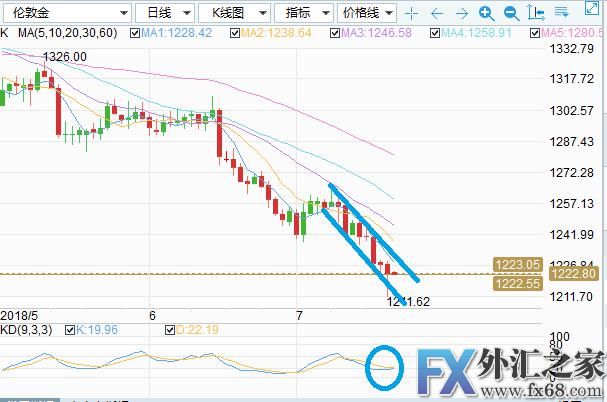This screenshot has height=402, width=607.
Task: Click the 2018/5 date axis label
Action: tap(19, 315)
